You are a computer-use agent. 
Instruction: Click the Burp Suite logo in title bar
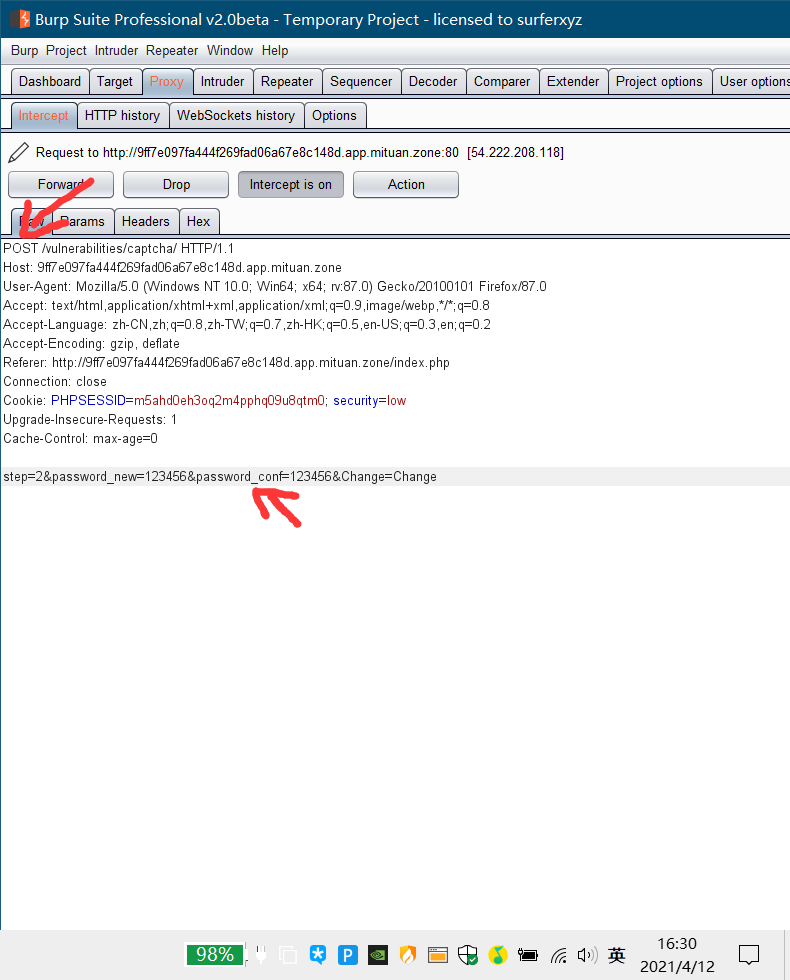20,19
